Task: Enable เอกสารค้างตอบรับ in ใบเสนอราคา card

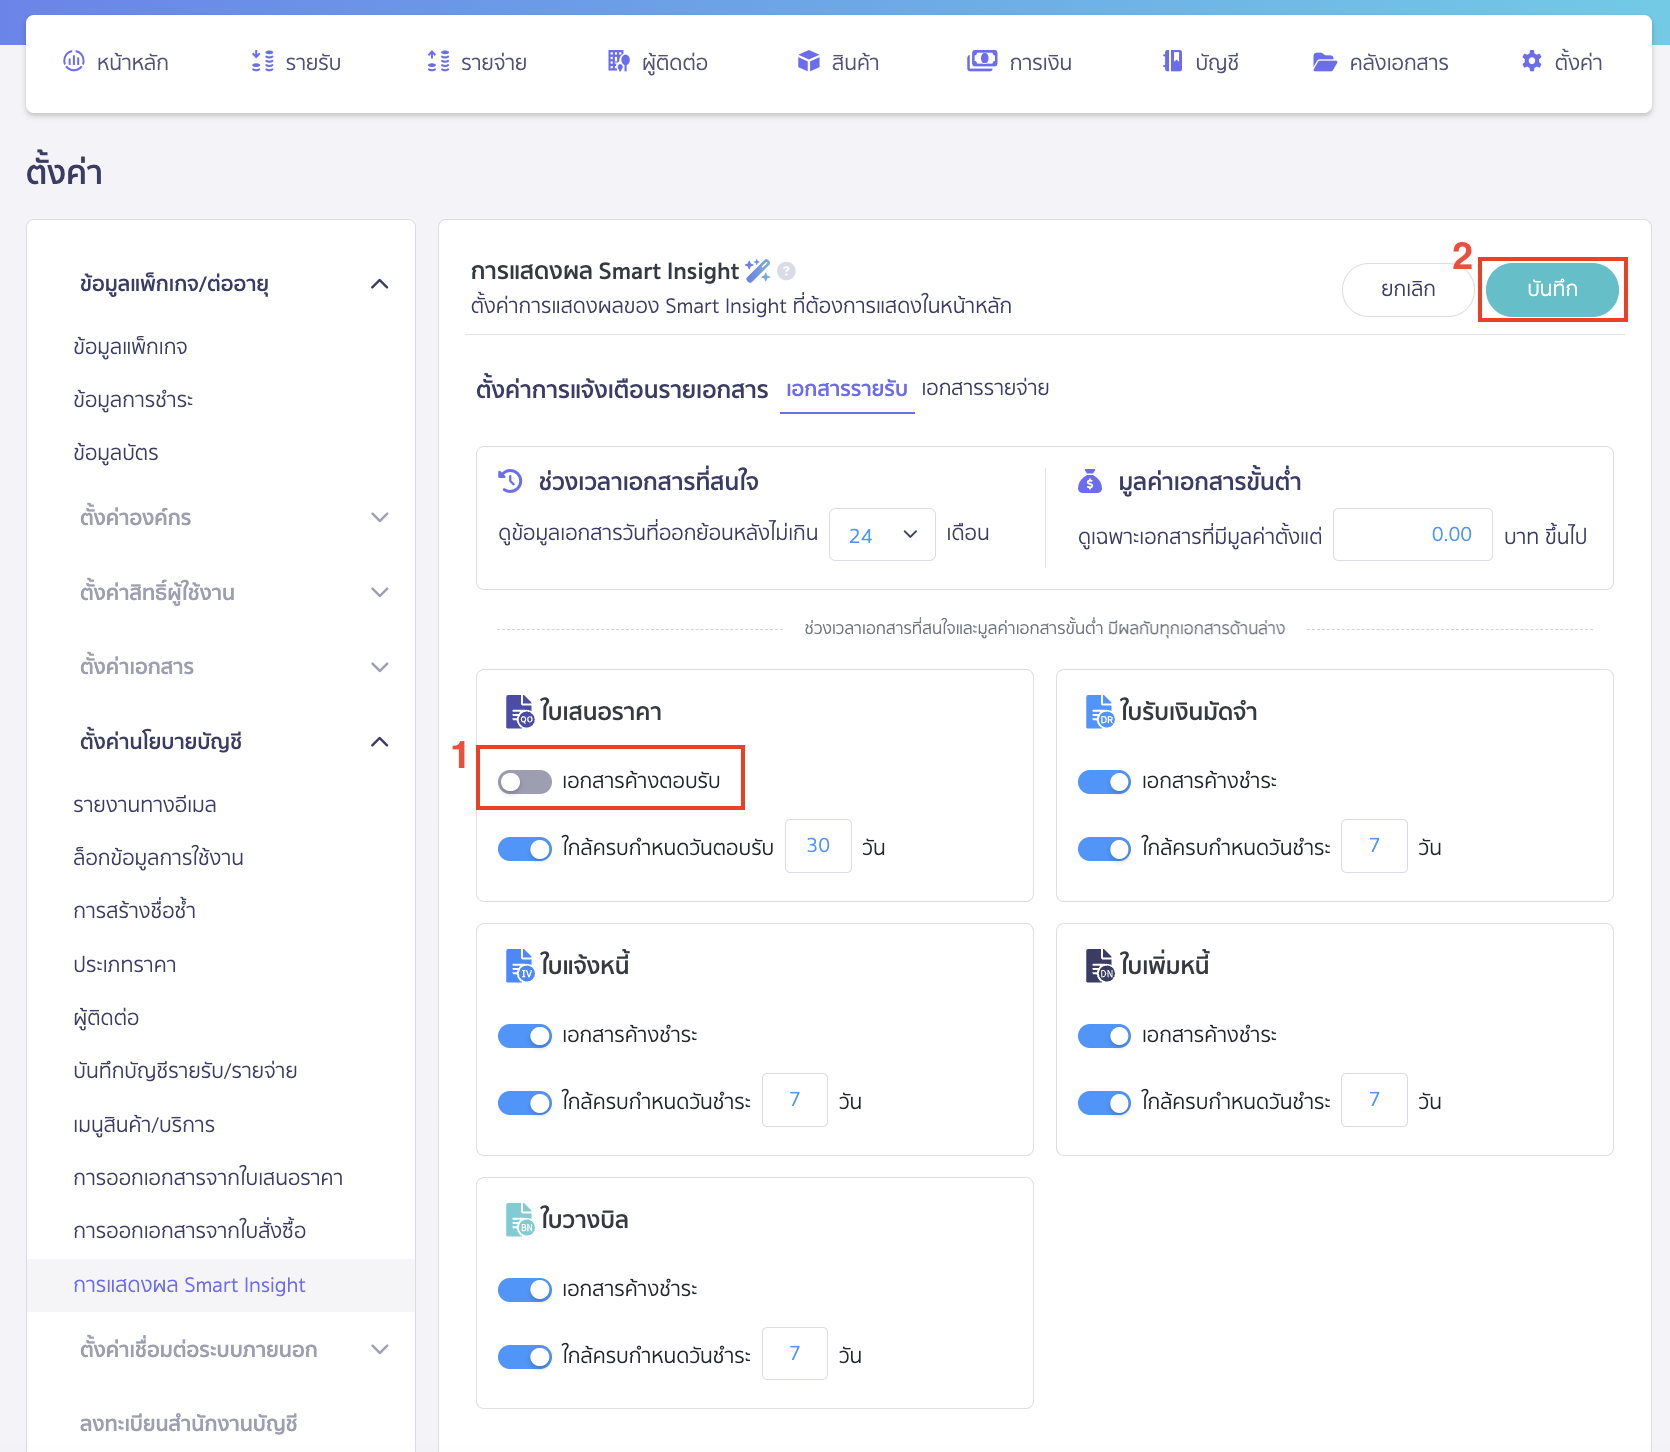Action: tap(523, 782)
